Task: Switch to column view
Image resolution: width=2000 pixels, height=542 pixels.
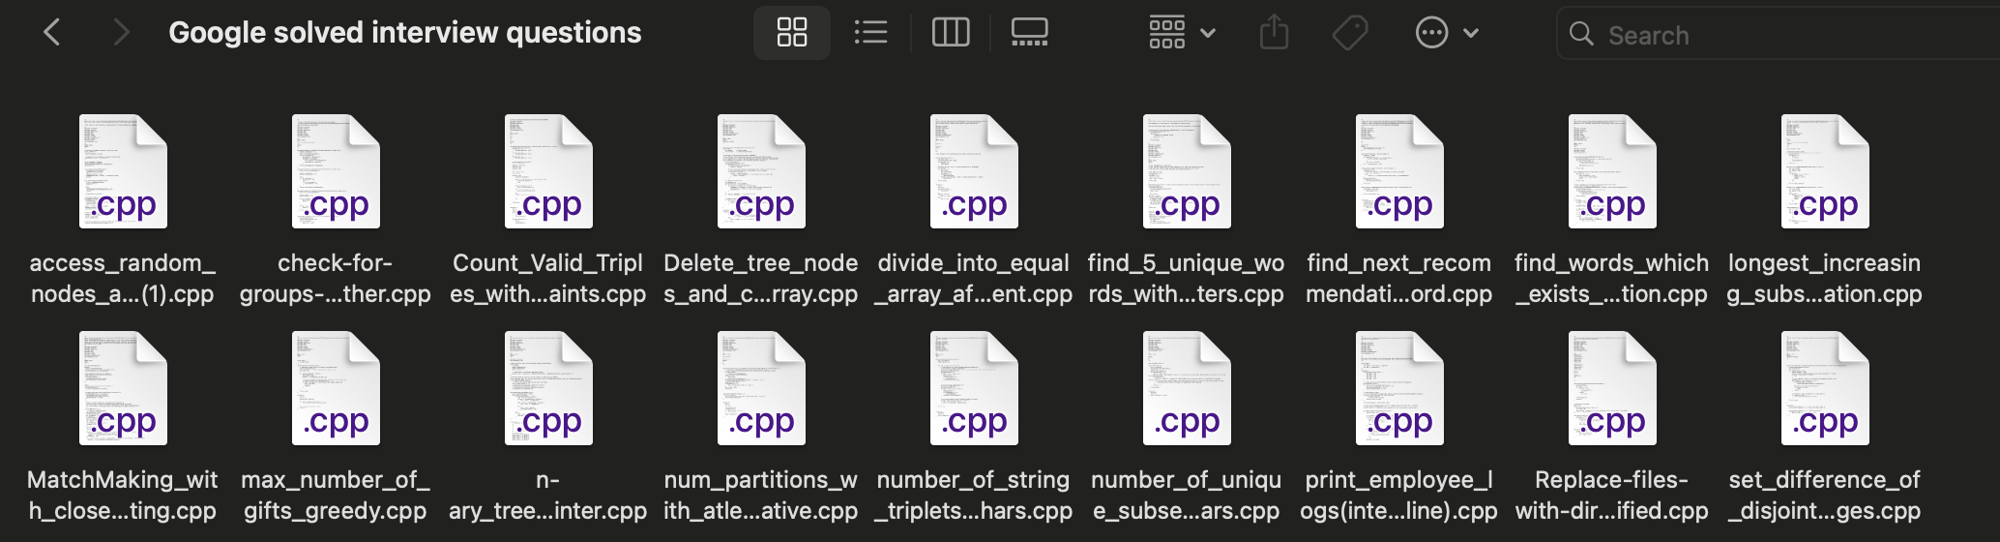Action: tap(950, 33)
